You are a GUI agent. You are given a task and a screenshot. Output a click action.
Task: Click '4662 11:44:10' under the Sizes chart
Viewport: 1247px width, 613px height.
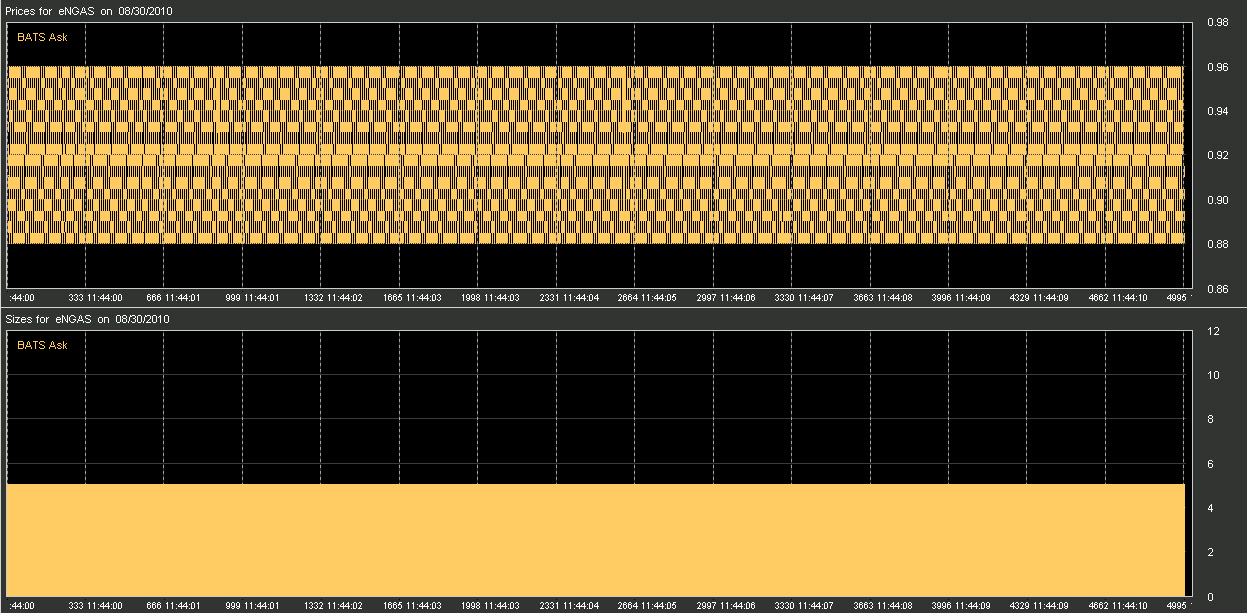point(1116,605)
